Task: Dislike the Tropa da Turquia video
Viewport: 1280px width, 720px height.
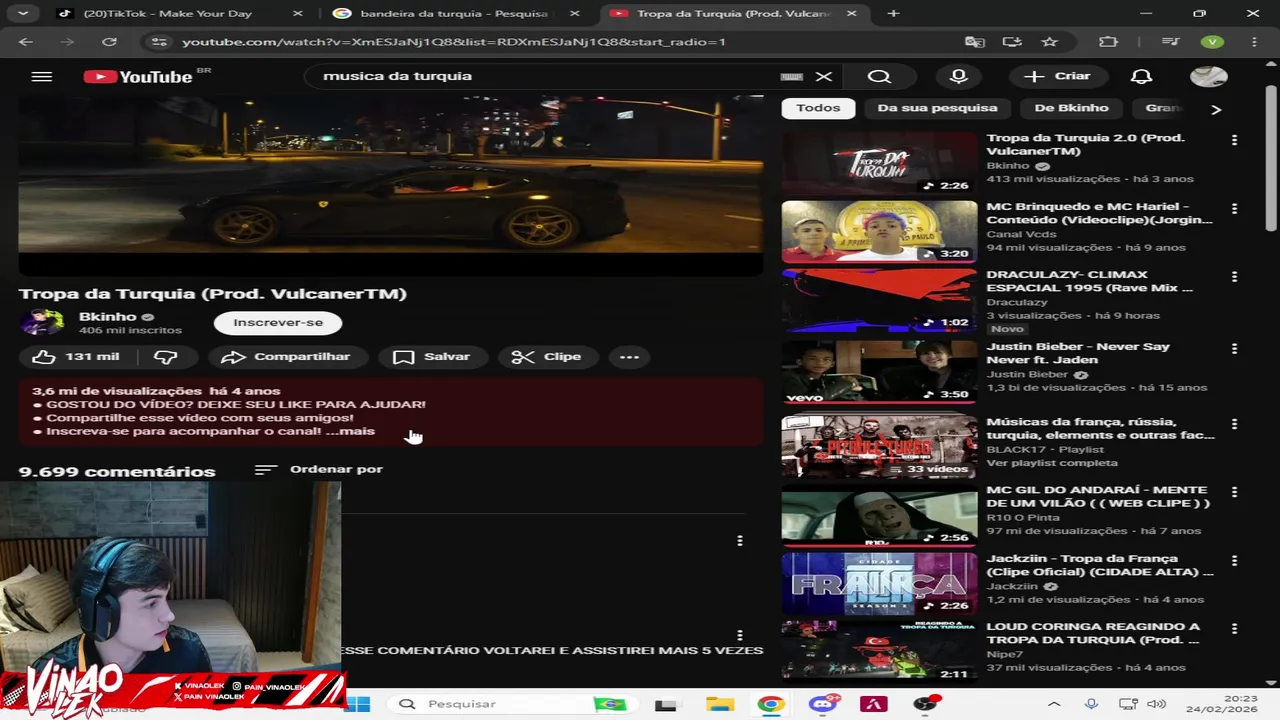Action: [x=165, y=357]
